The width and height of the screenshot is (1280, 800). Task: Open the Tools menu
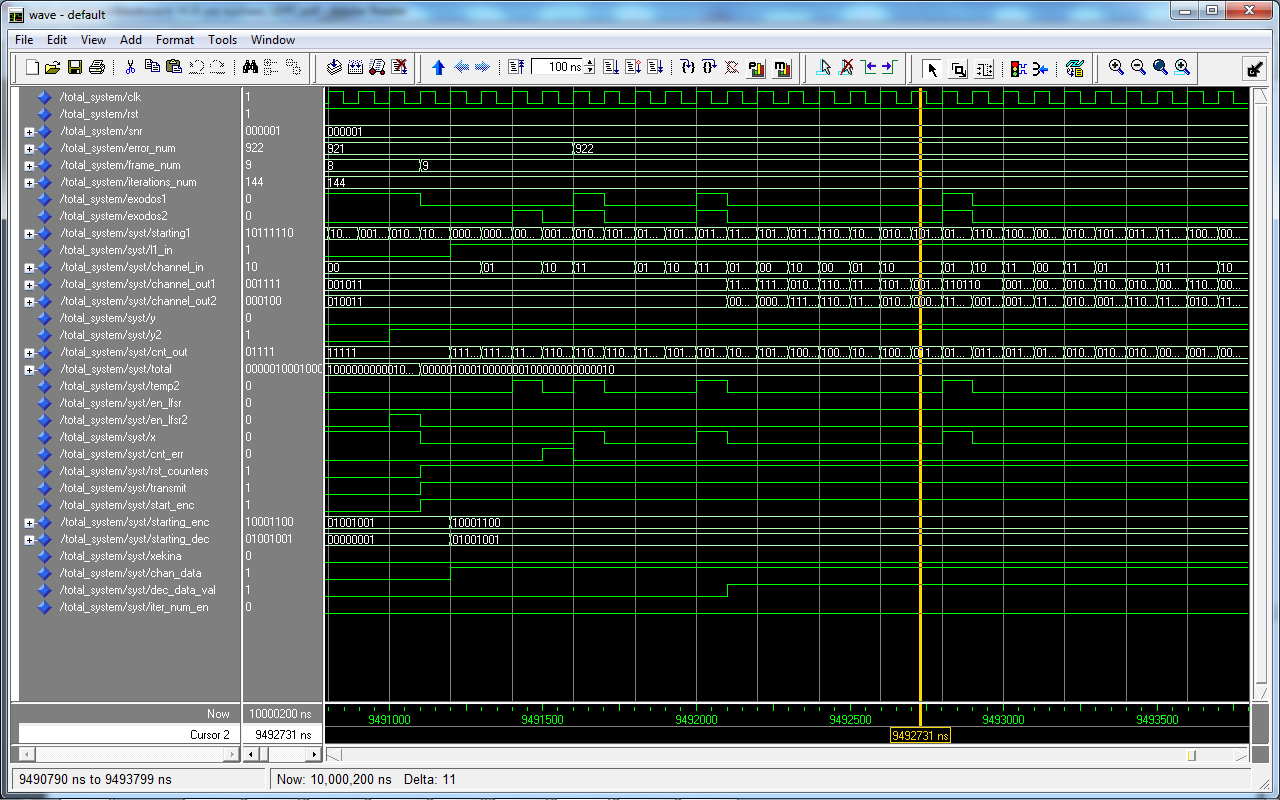(x=223, y=40)
